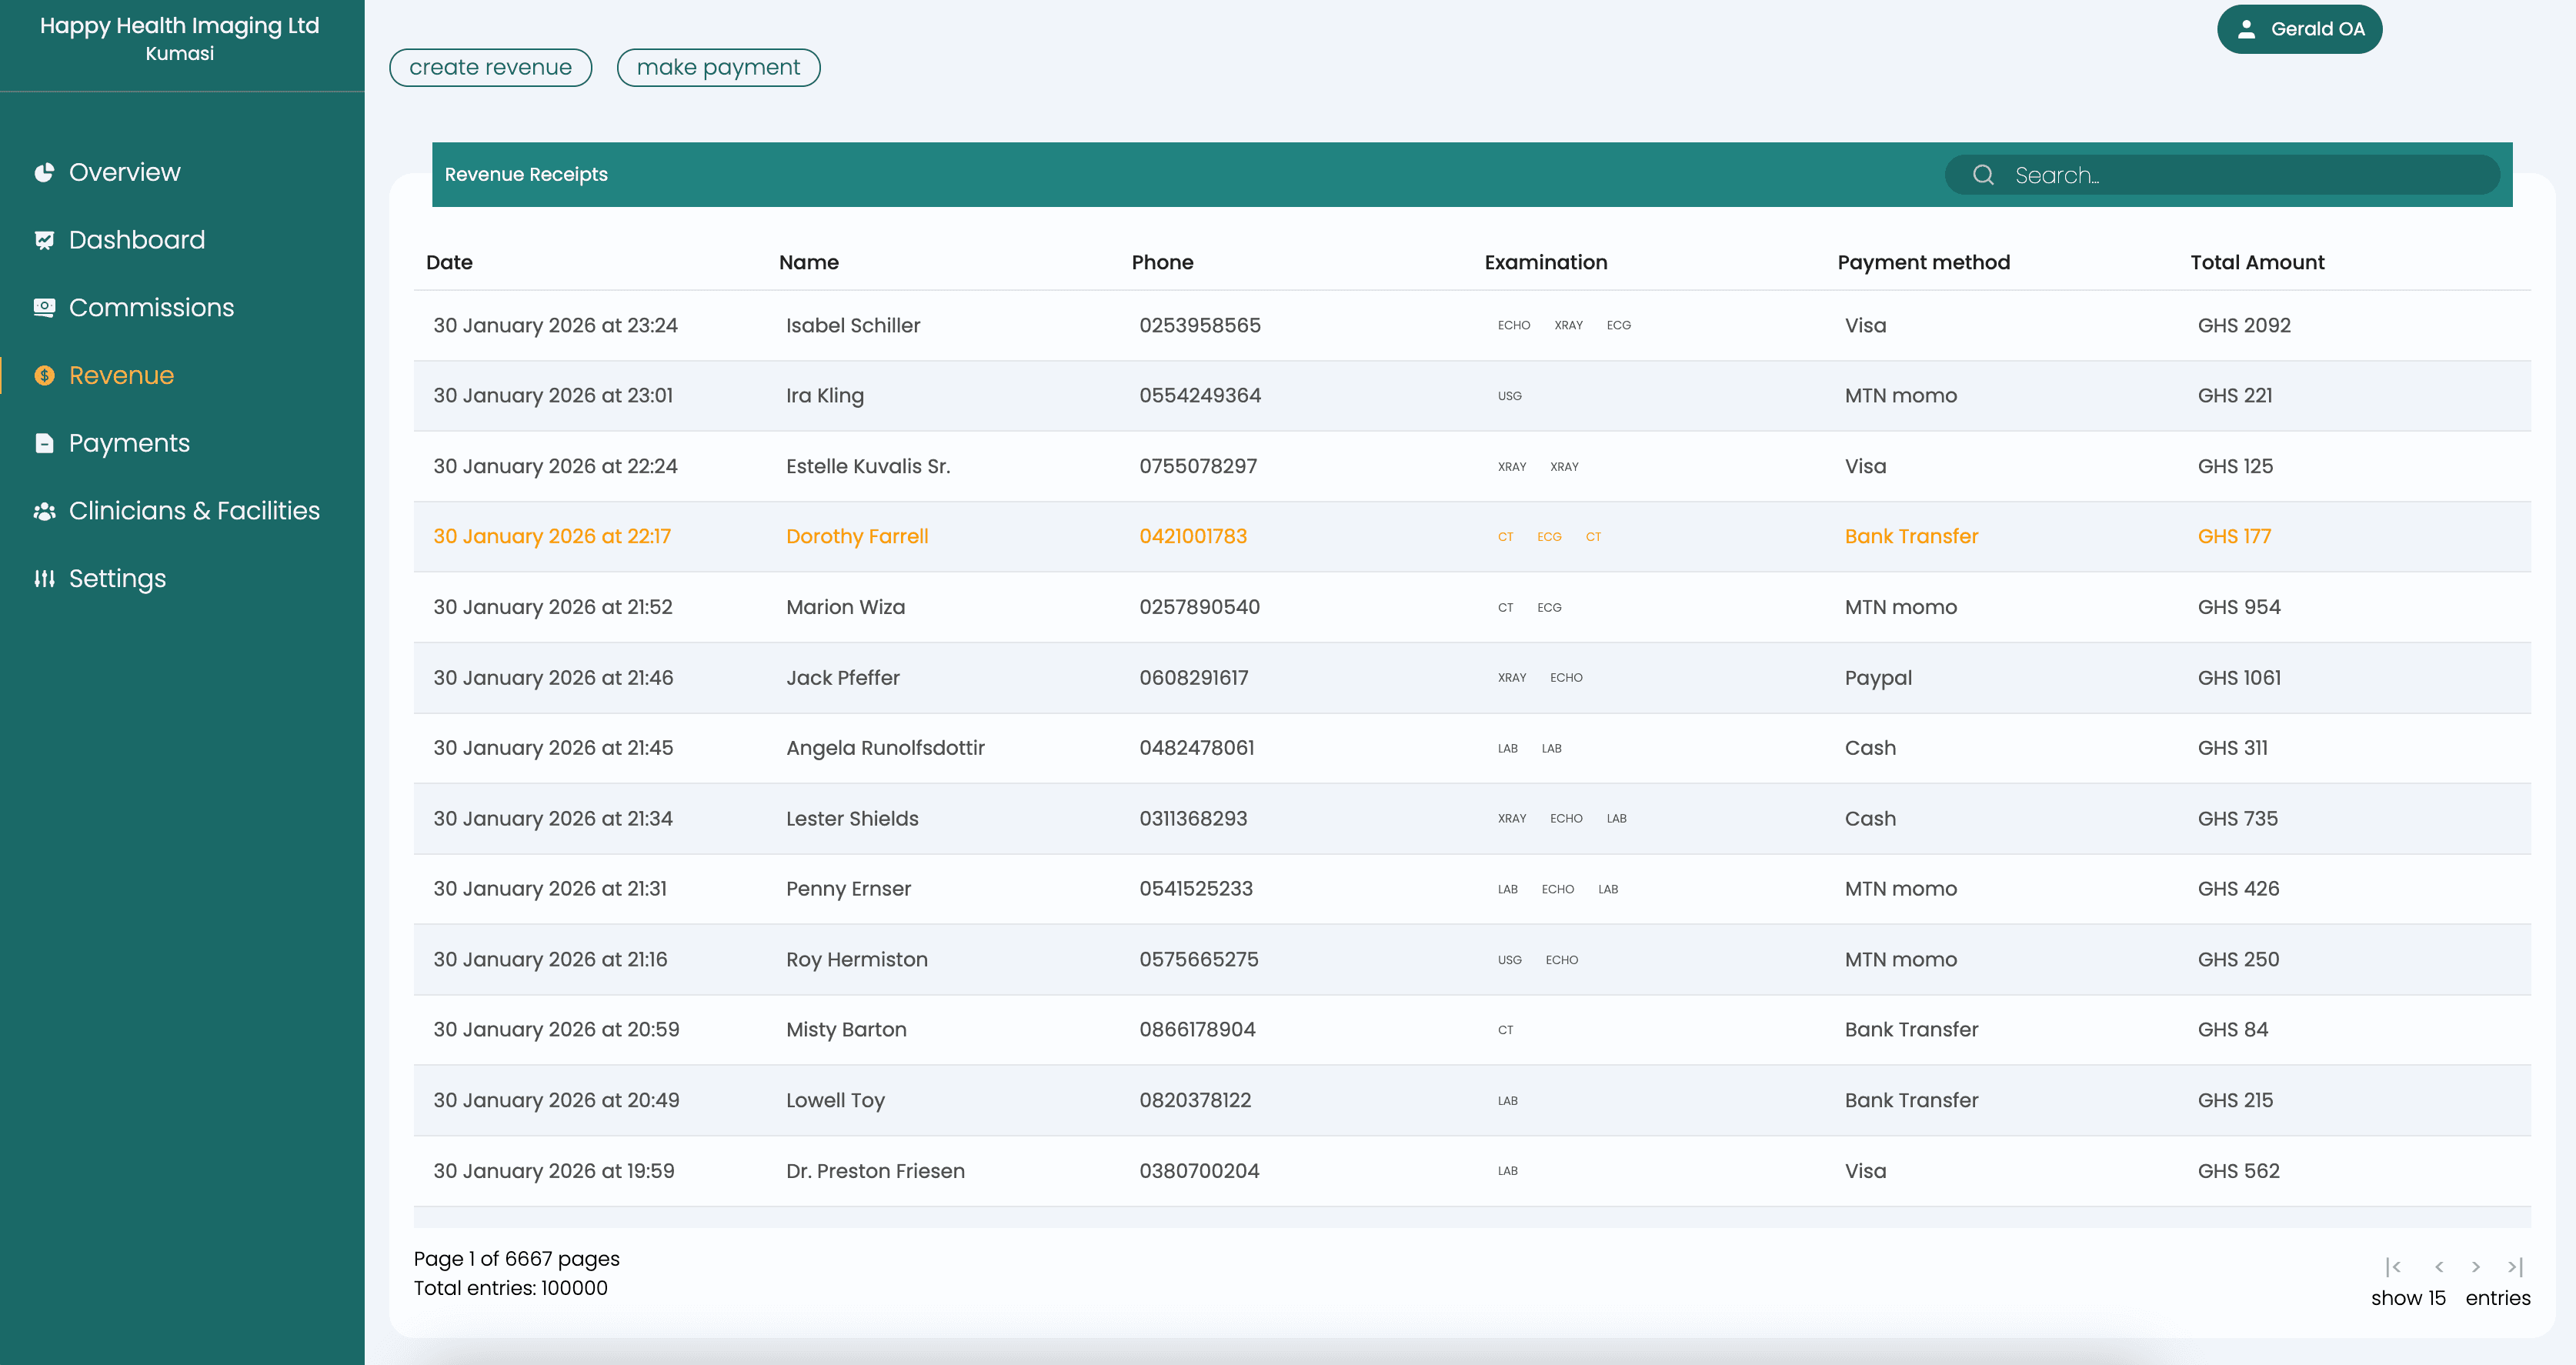Click Happy Health Imaging Ltd title
The height and width of the screenshot is (1365, 2576).
pyautogui.click(x=180, y=26)
